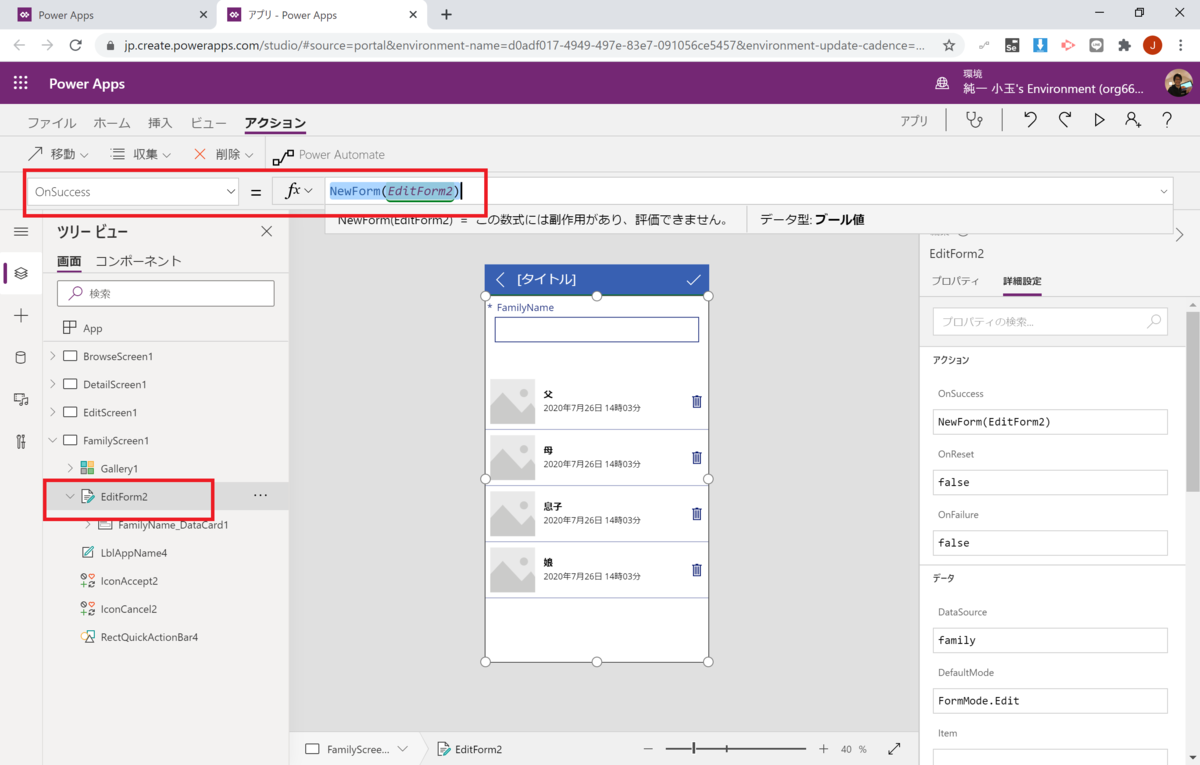Open Data sources cylinder icon

[21, 357]
